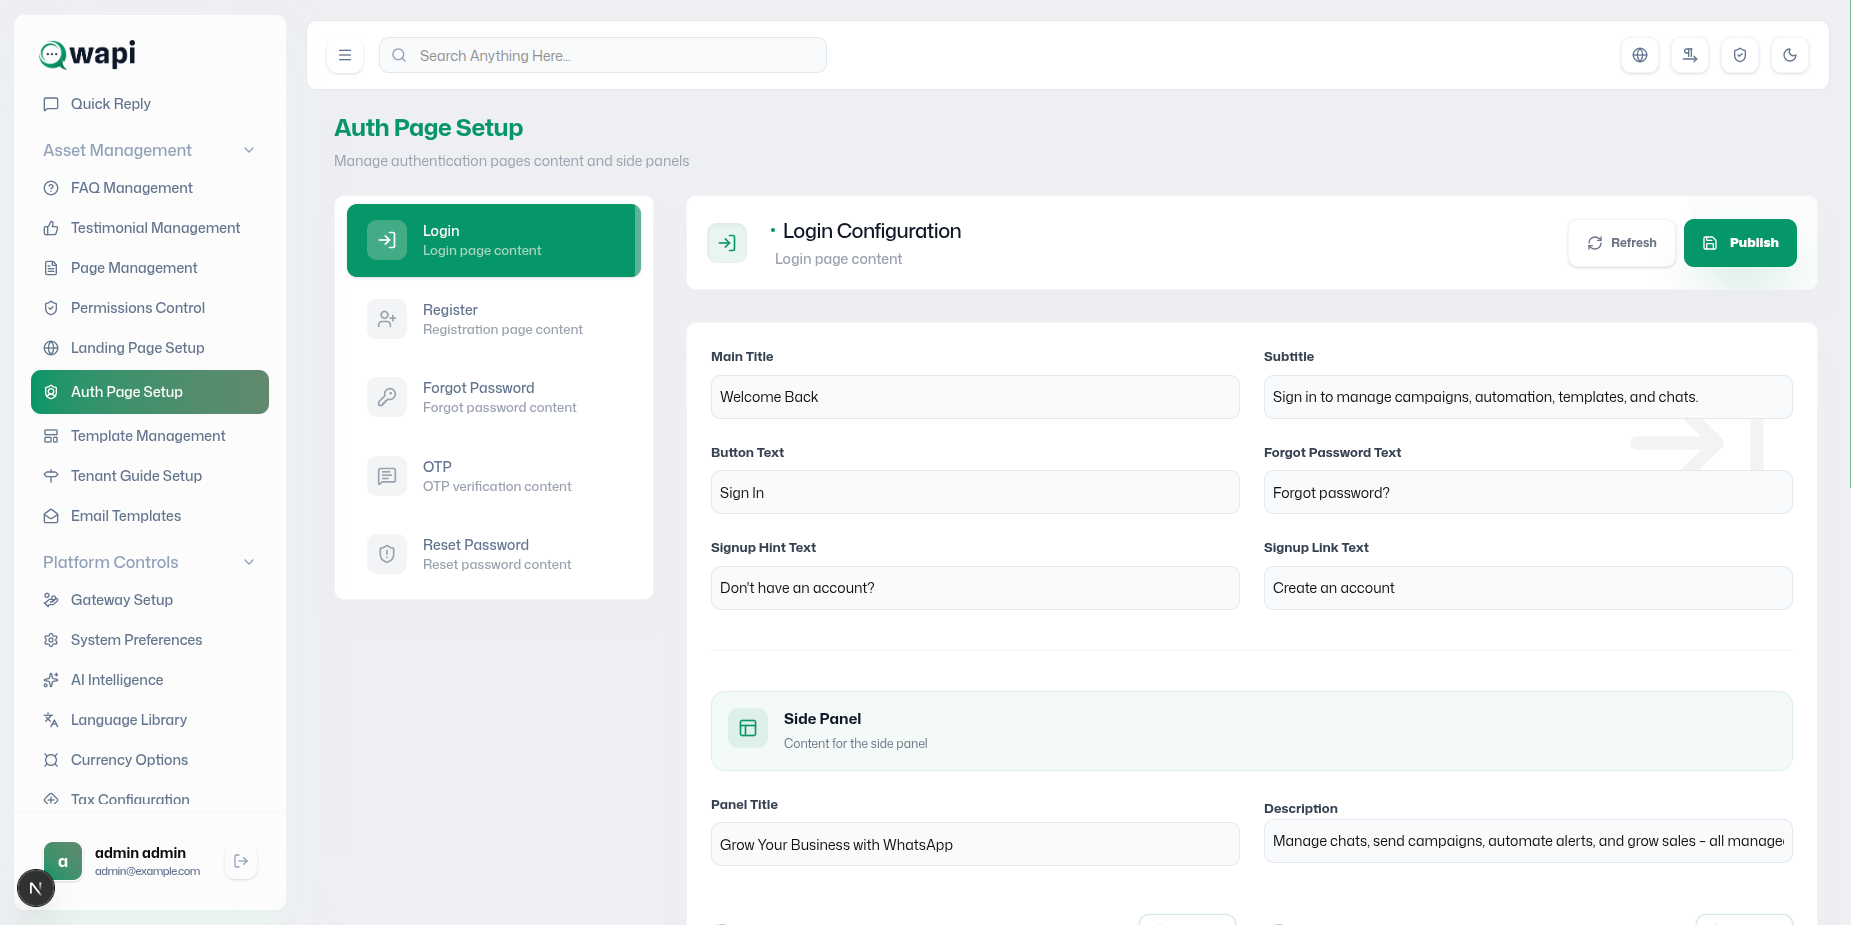
Task: Click the Side Panel layout icon
Action: (x=748, y=729)
